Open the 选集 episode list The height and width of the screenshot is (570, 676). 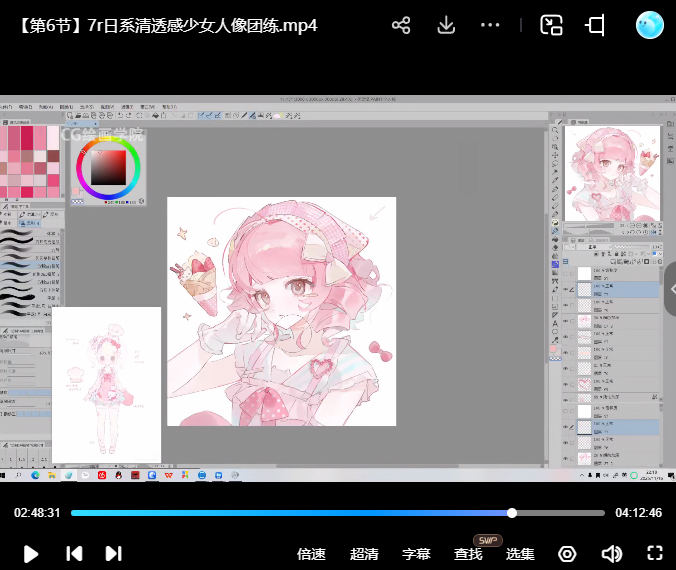click(520, 554)
